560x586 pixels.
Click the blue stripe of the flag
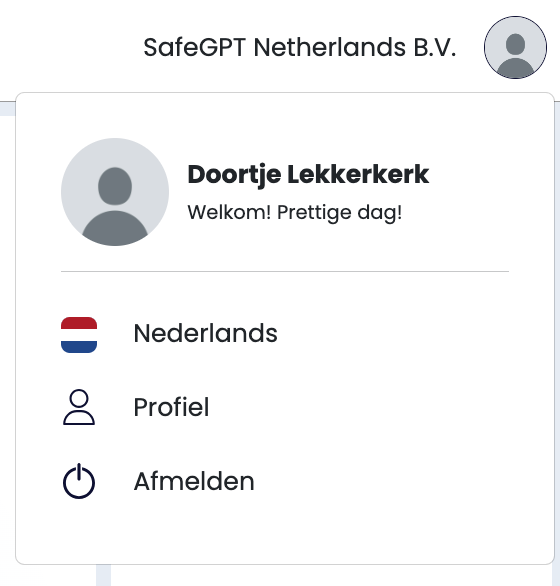[x=79, y=347]
